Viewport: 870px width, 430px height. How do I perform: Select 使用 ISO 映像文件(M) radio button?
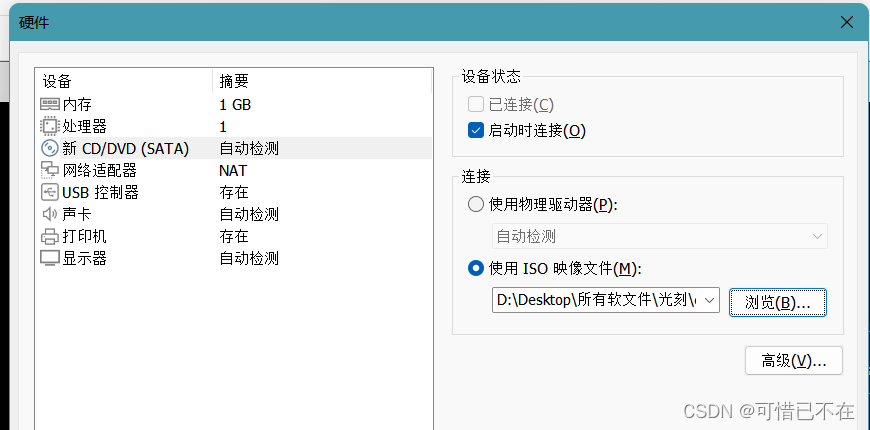pos(476,268)
